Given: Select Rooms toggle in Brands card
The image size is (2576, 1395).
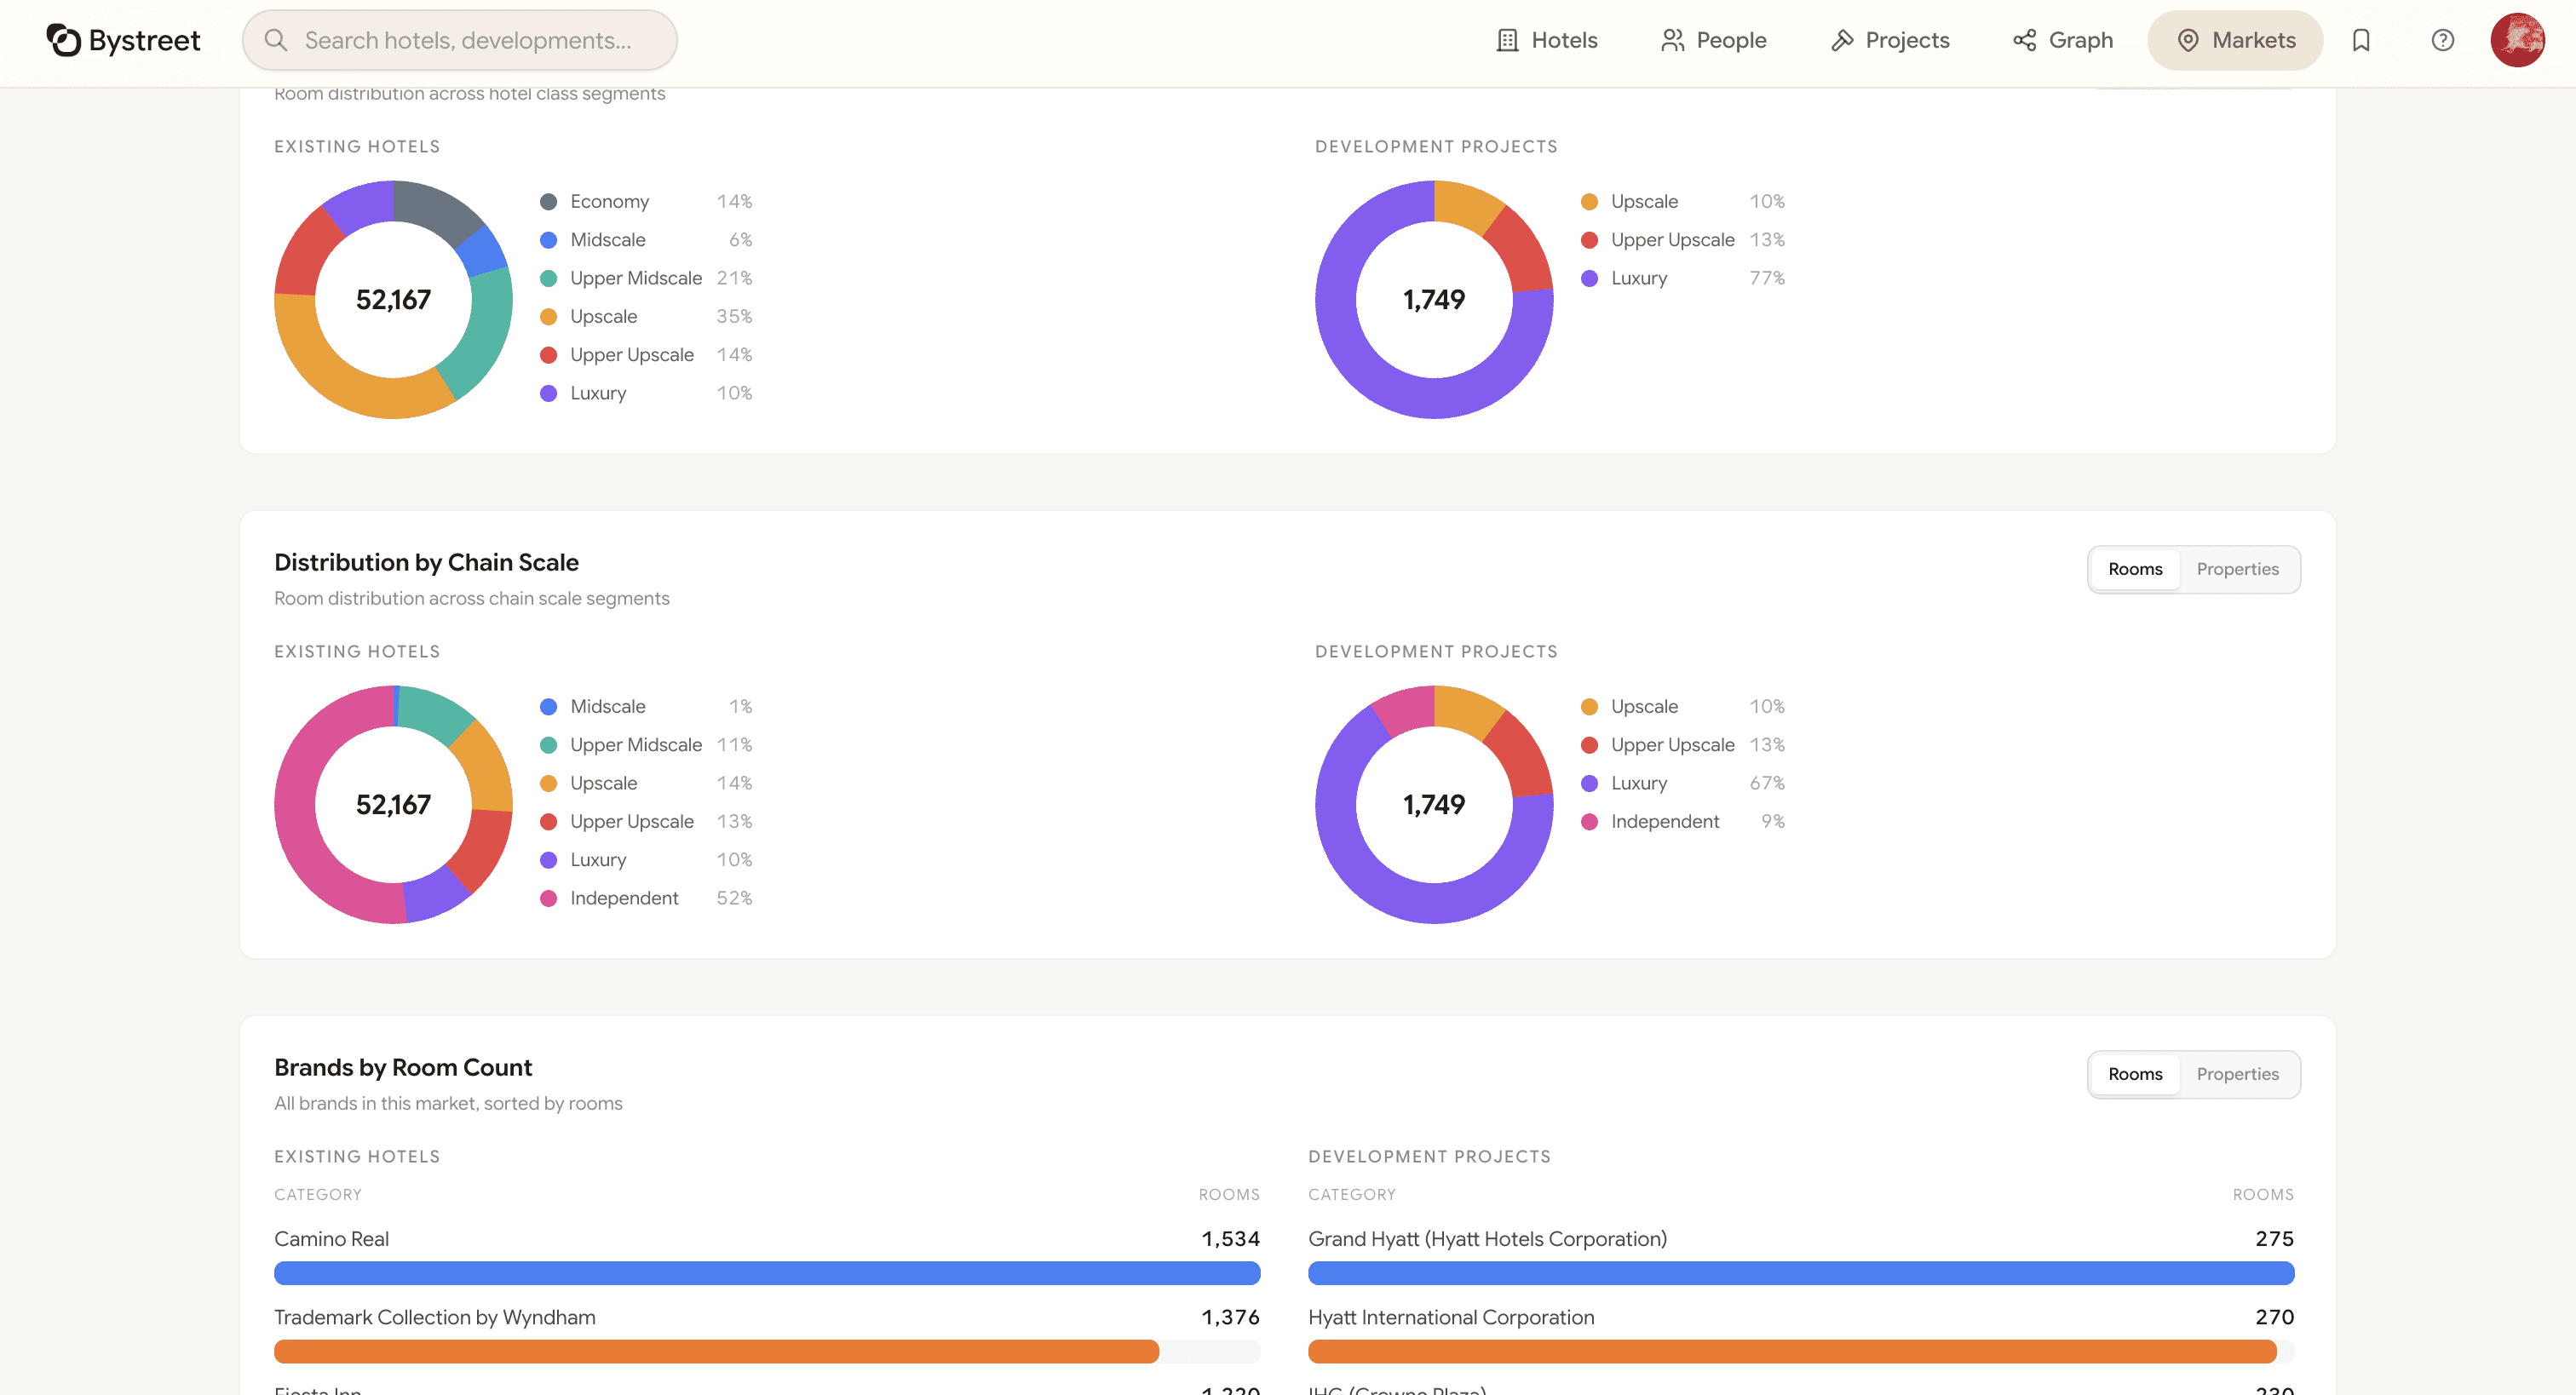Looking at the screenshot, I should point(2135,1074).
